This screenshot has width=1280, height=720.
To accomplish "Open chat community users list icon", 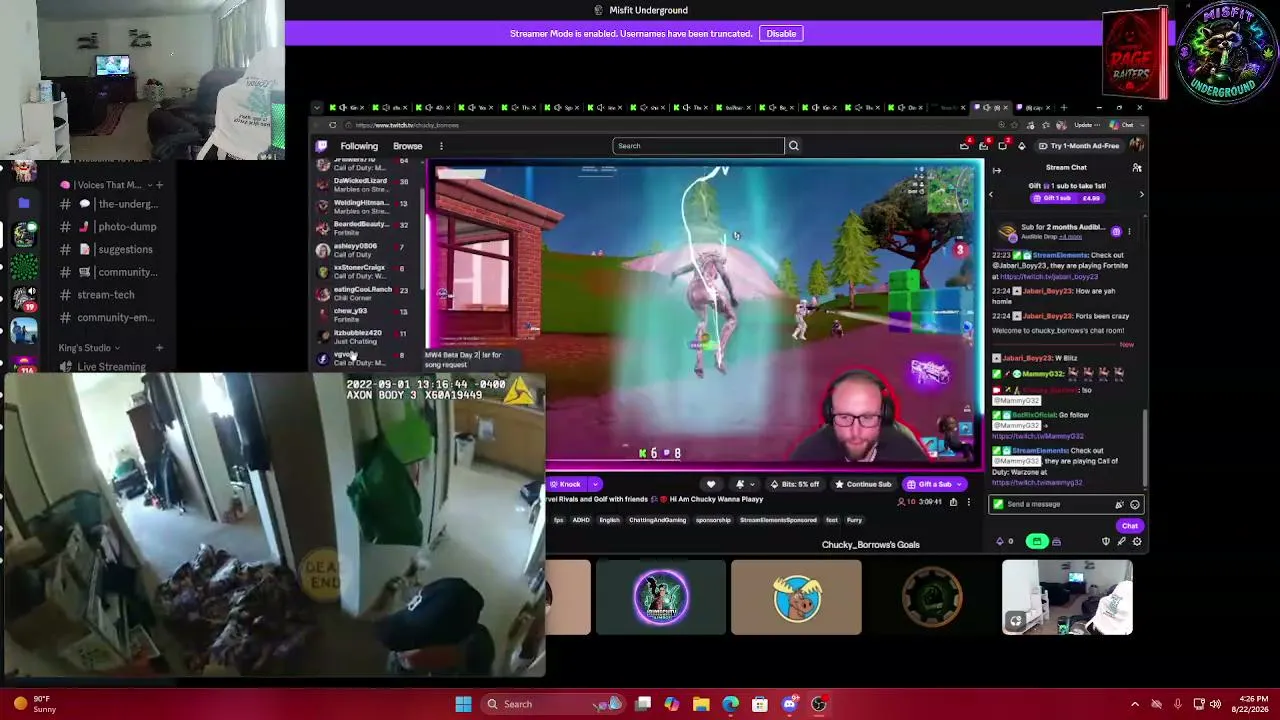I will 1137,168.
